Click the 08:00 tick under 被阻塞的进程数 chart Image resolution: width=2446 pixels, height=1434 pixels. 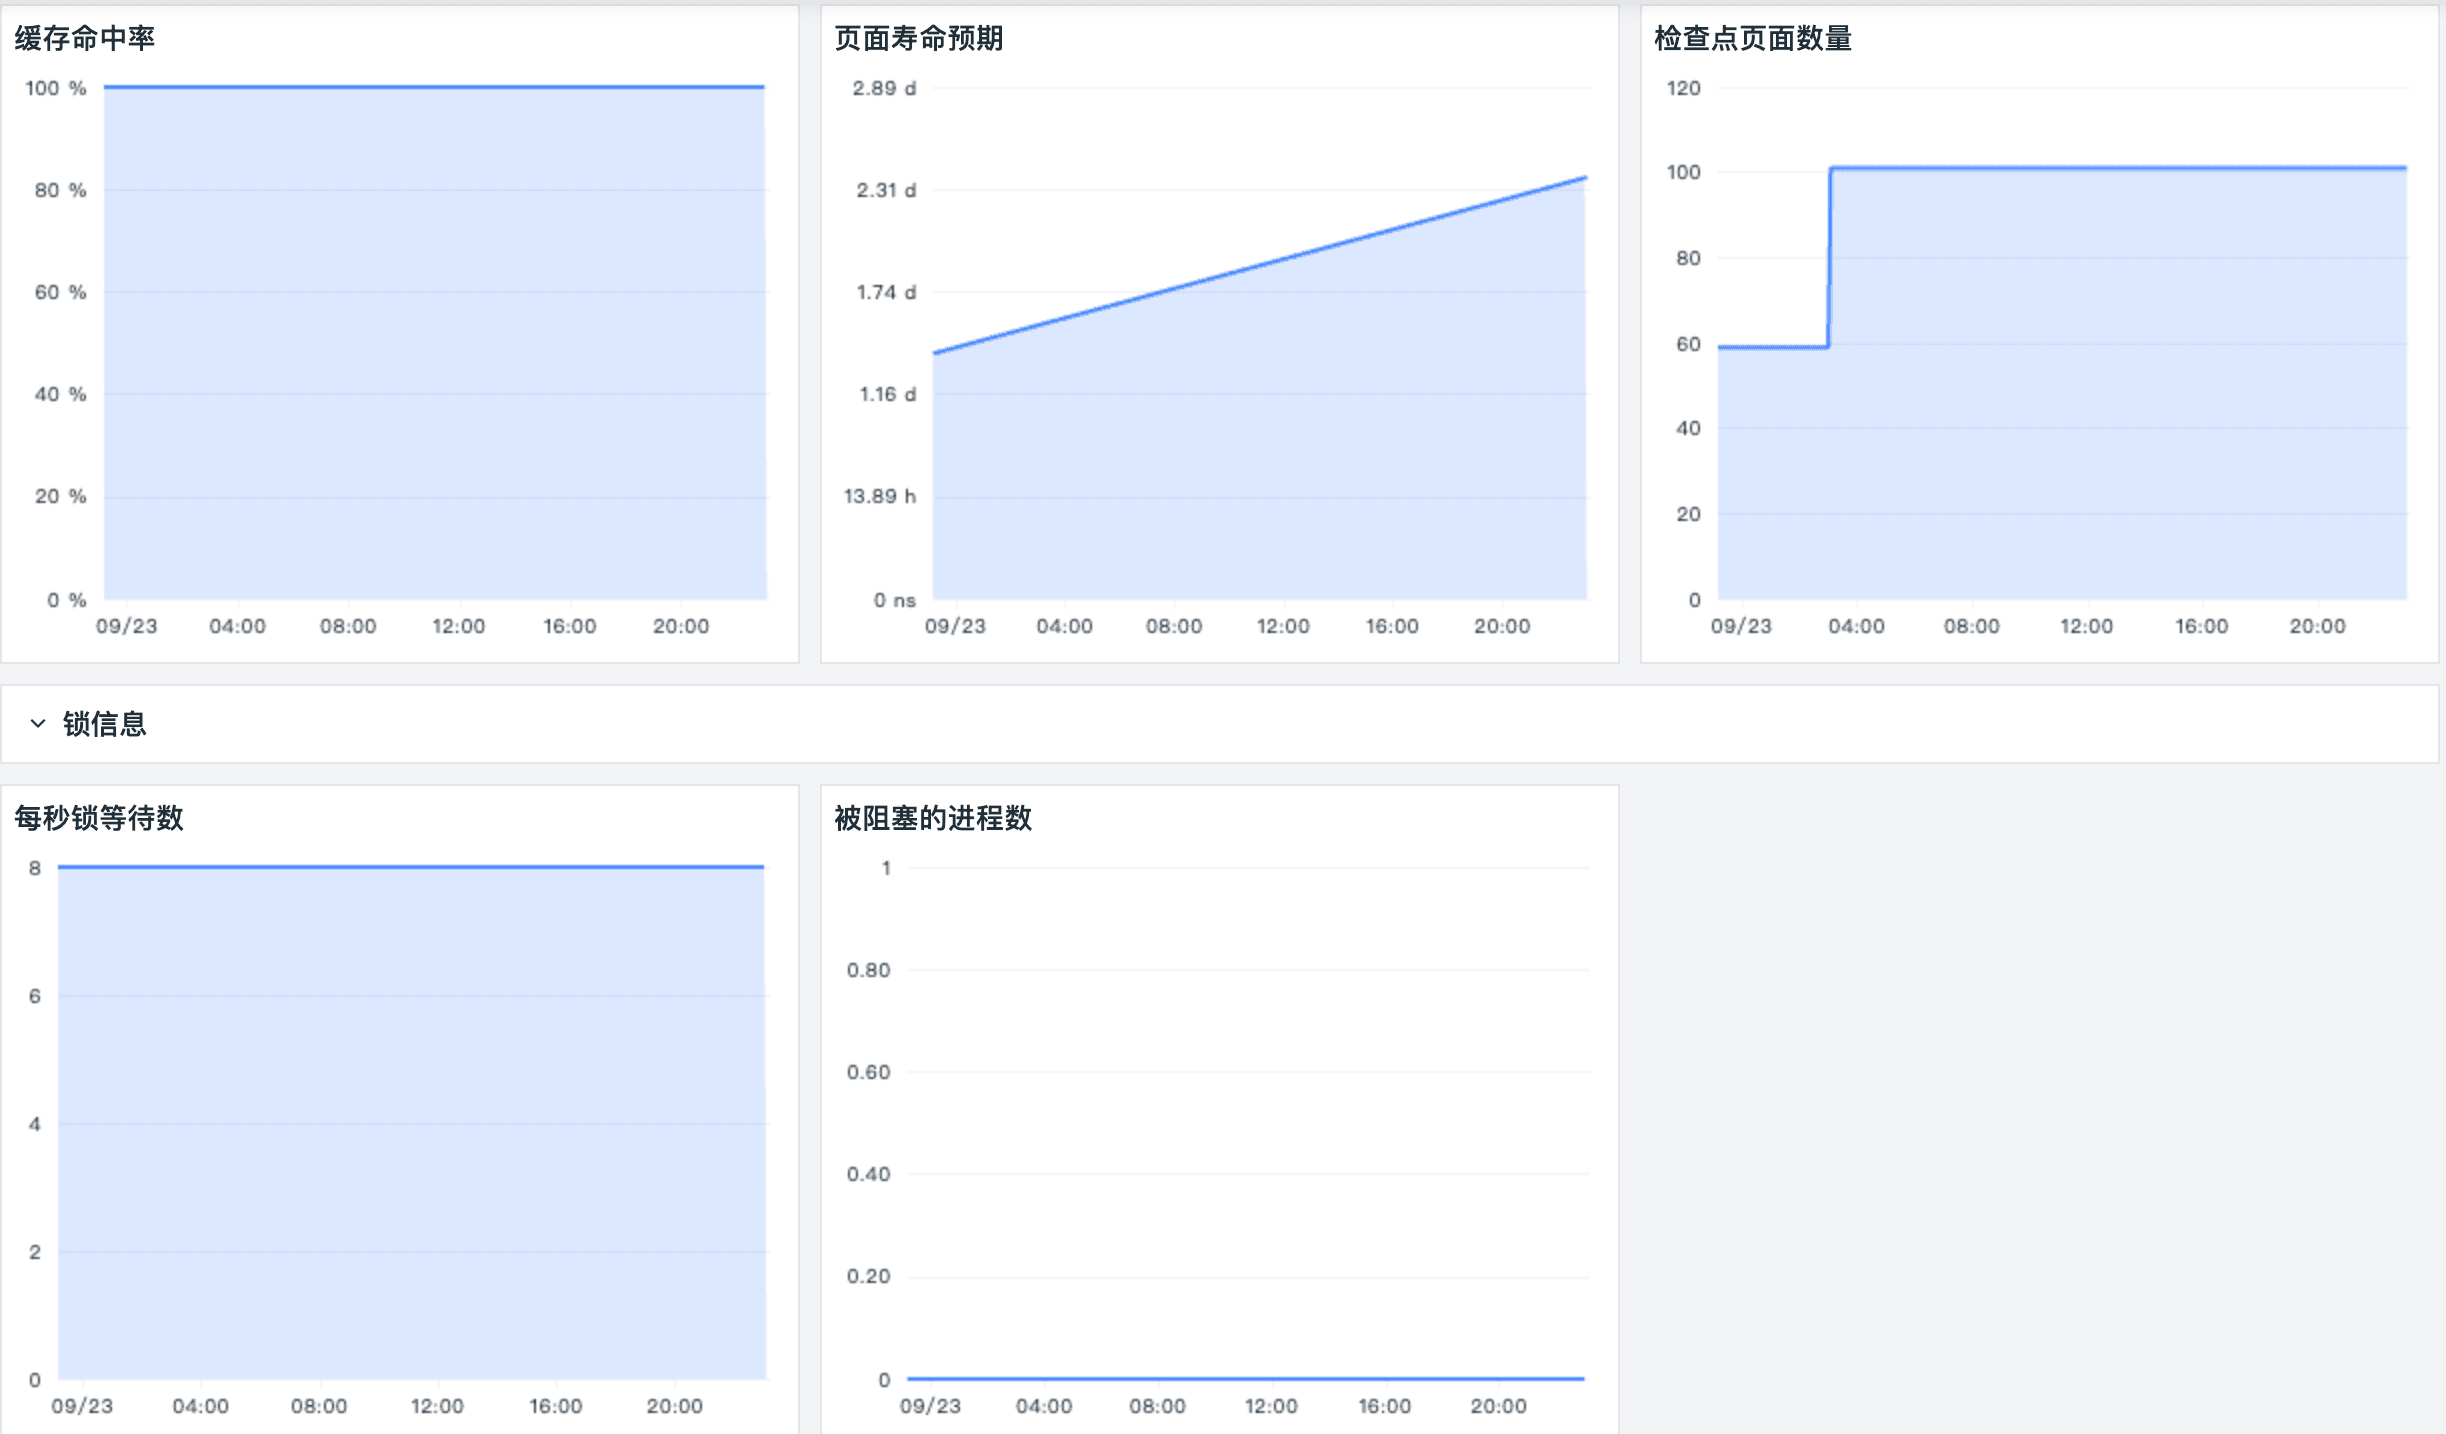1157,1406
